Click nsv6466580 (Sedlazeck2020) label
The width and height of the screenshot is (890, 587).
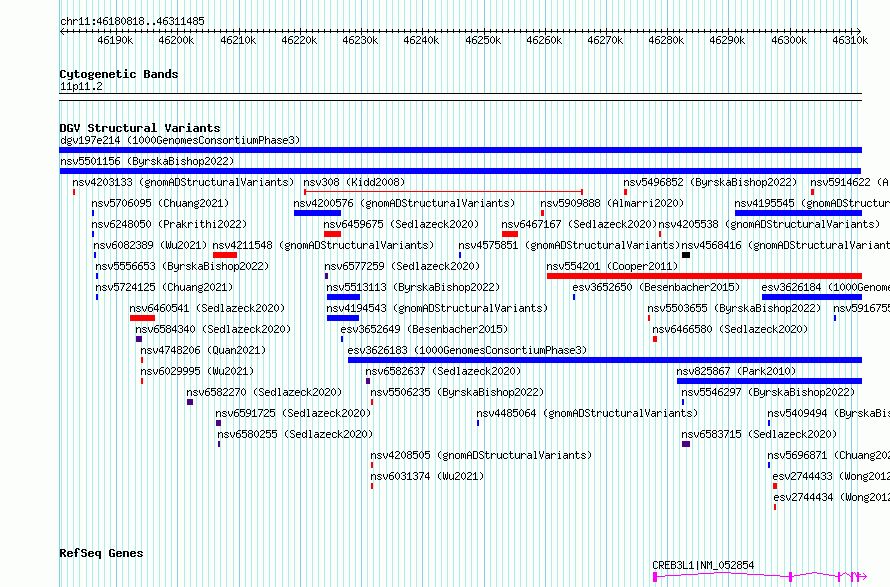tap(730, 329)
